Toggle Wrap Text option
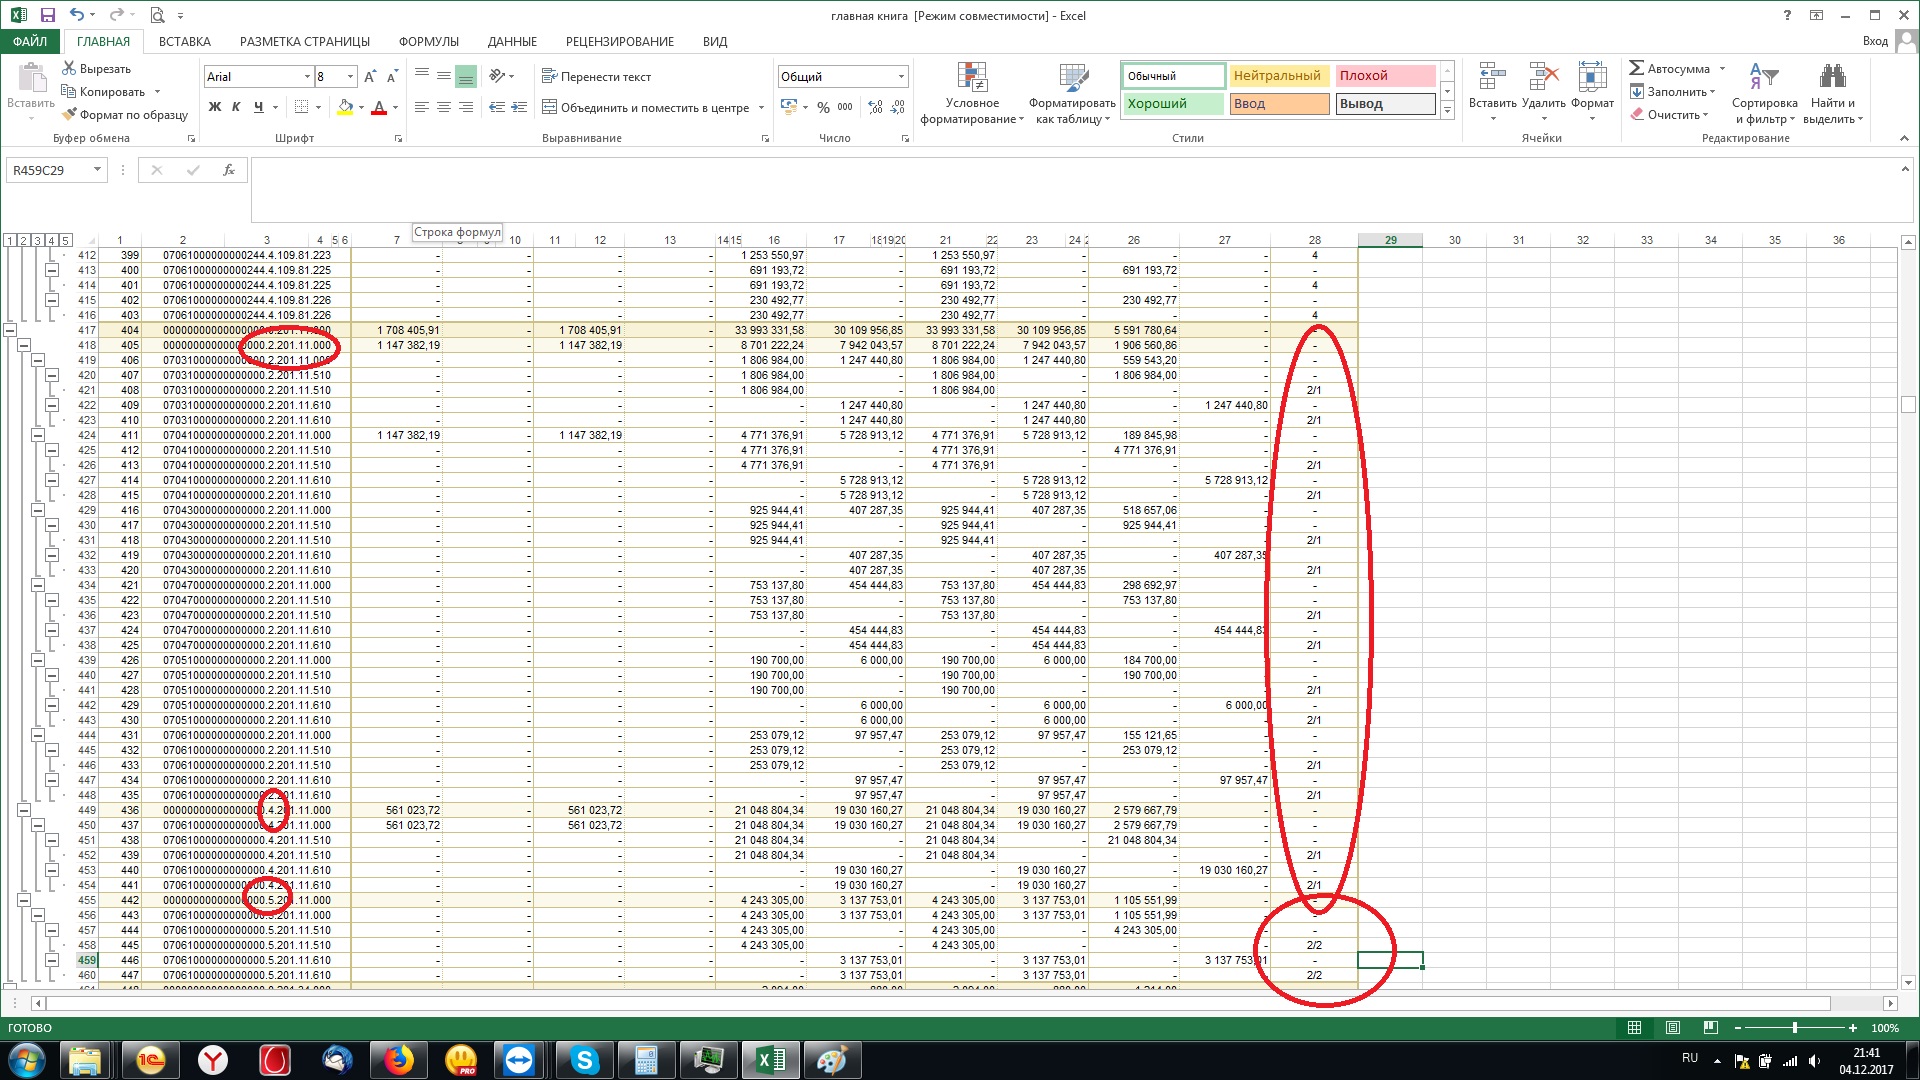The image size is (1920, 1080). point(596,76)
